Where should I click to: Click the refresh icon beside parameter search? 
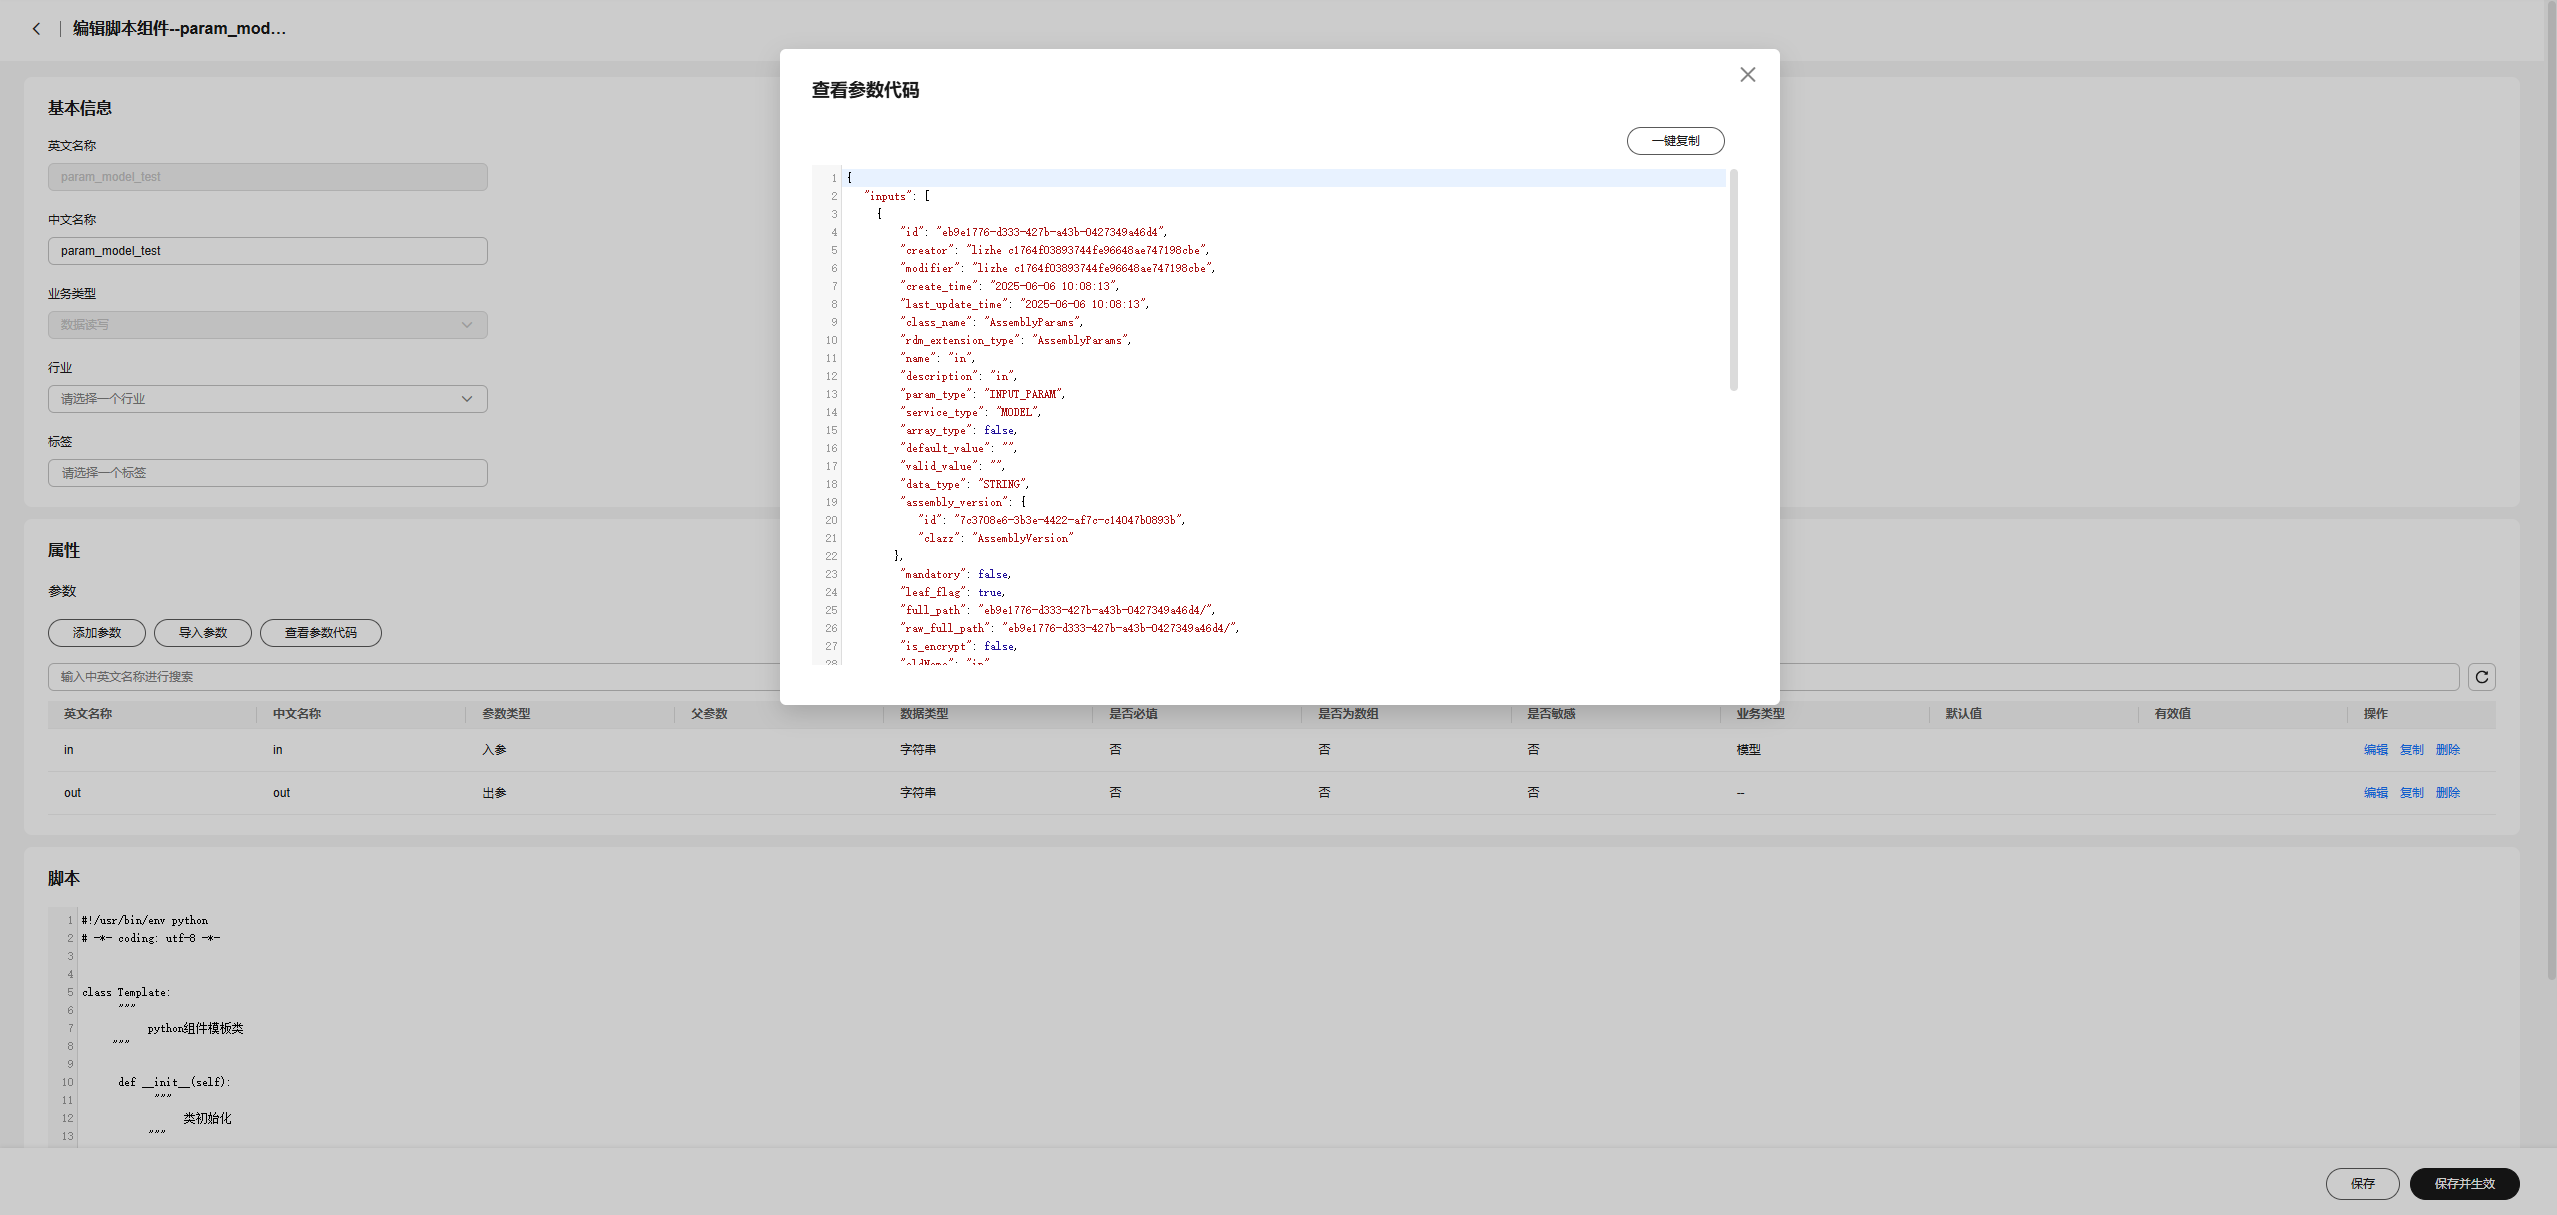pyautogui.click(x=2481, y=677)
